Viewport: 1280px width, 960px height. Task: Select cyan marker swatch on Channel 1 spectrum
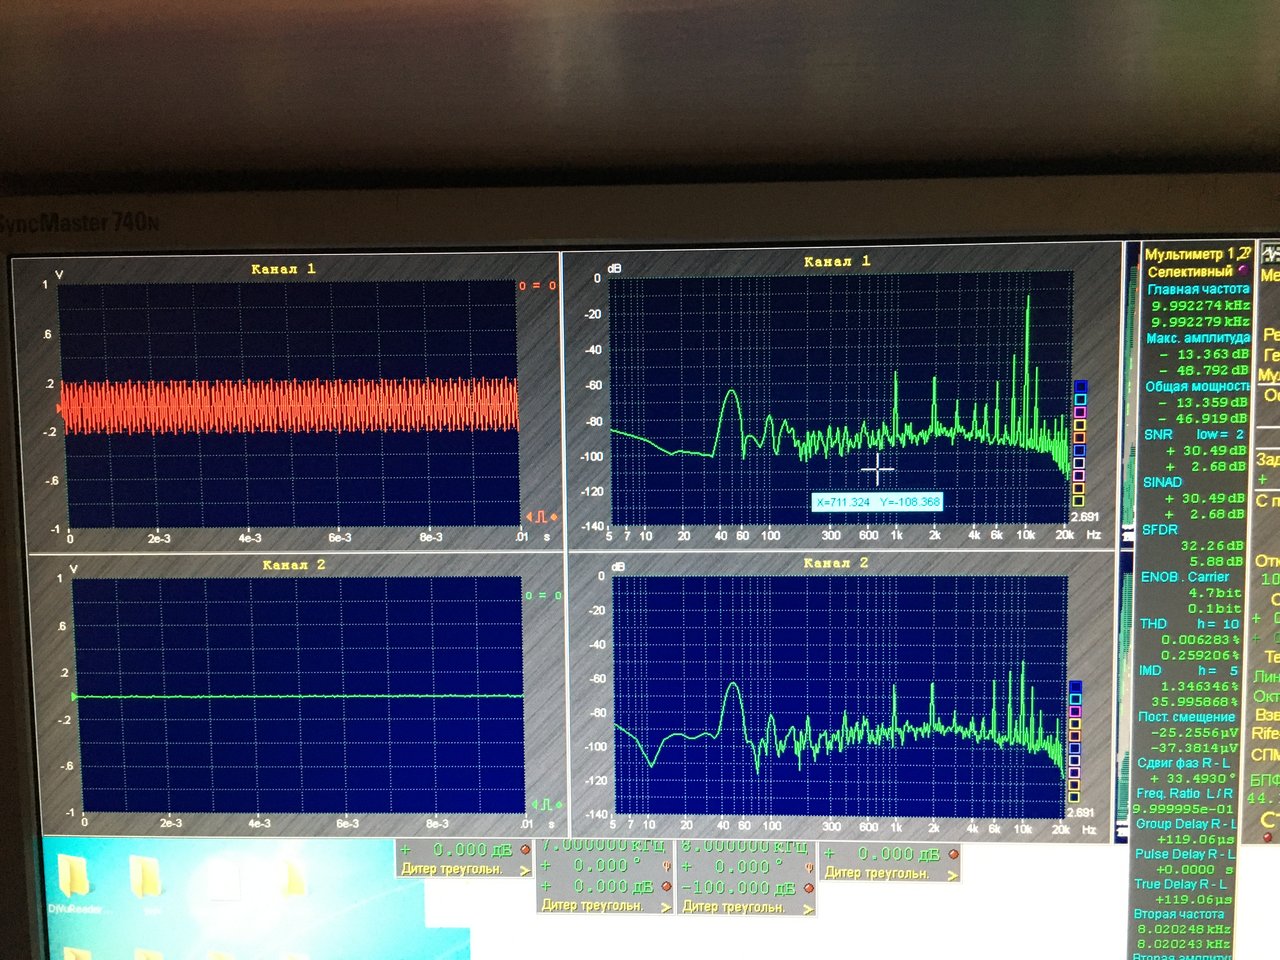pos(1080,399)
